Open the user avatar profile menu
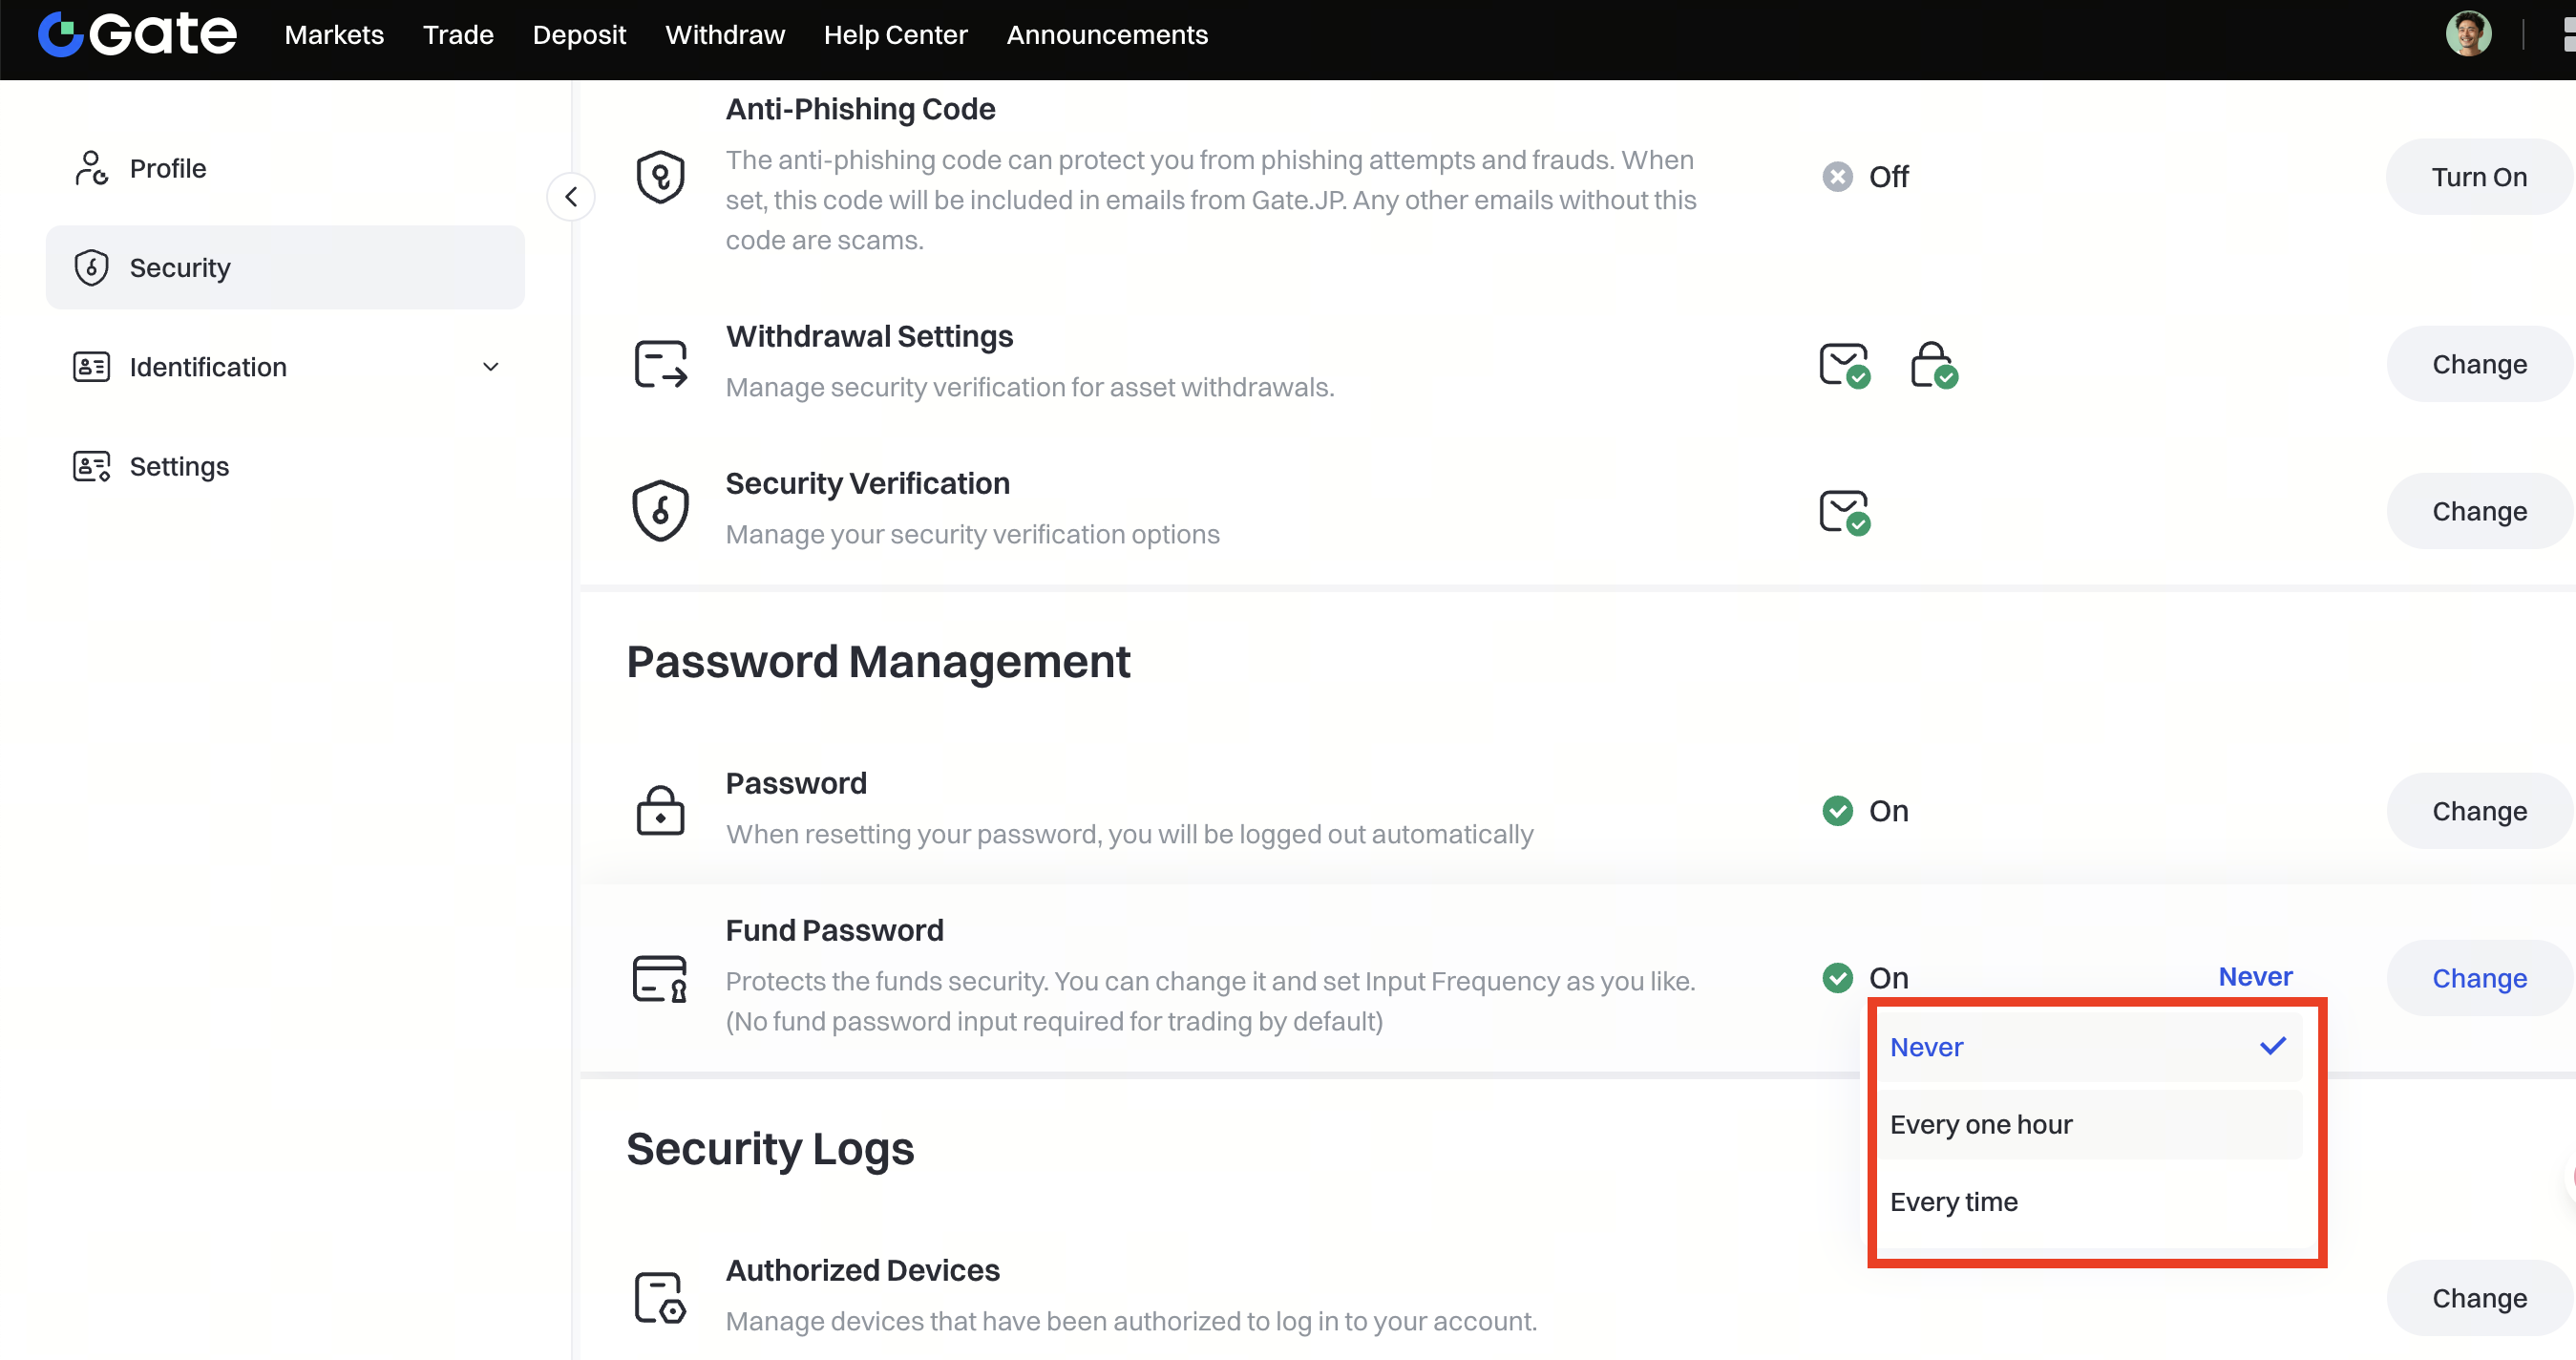 (2468, 35)
